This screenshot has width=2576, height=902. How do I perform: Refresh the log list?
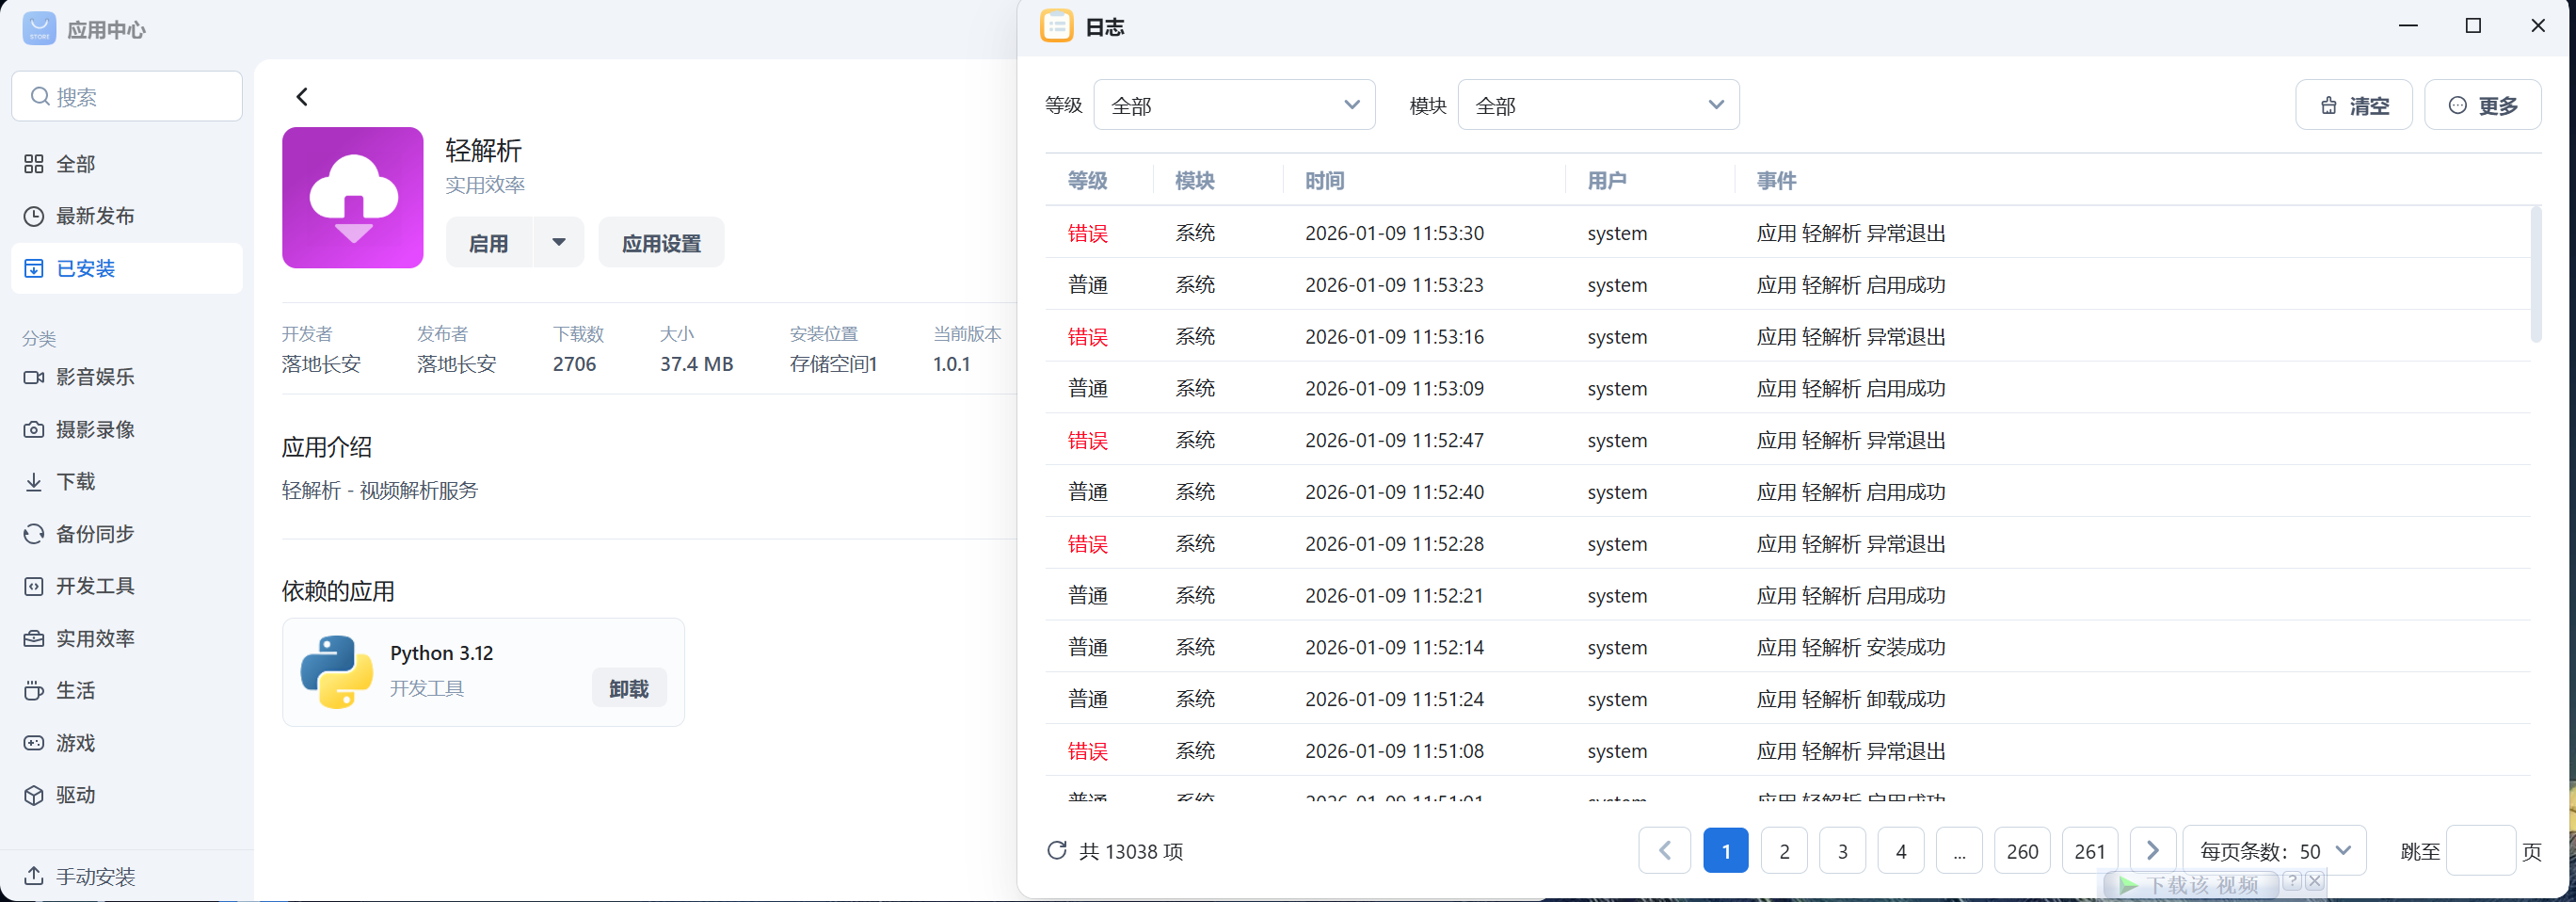1057,851
